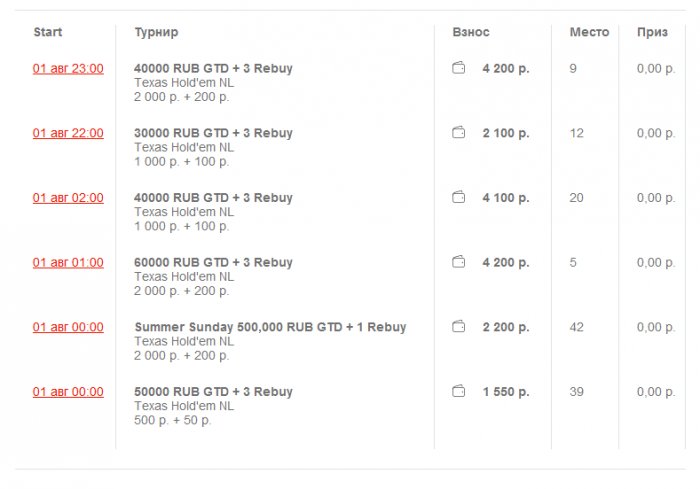Select the 30000 RUB GTD + 3 Rebuy title
The height and width of the screenshot is (489, 700).
coord(213,133)
